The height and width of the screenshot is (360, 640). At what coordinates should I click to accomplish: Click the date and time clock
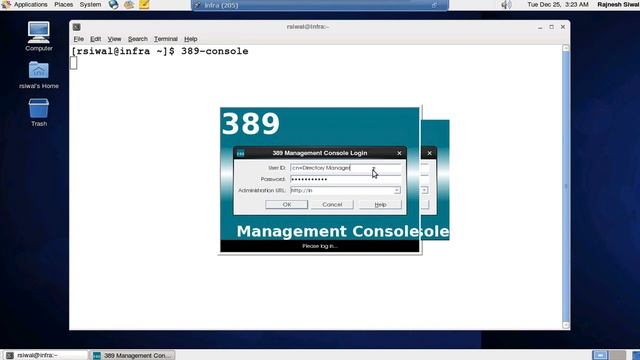[558, 4]
